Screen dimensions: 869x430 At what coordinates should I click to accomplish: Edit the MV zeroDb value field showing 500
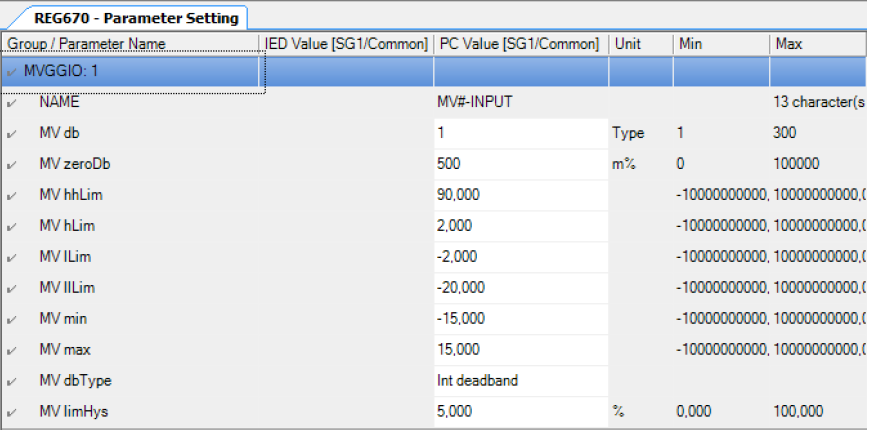pyautogui.click(x=521, y=164)
